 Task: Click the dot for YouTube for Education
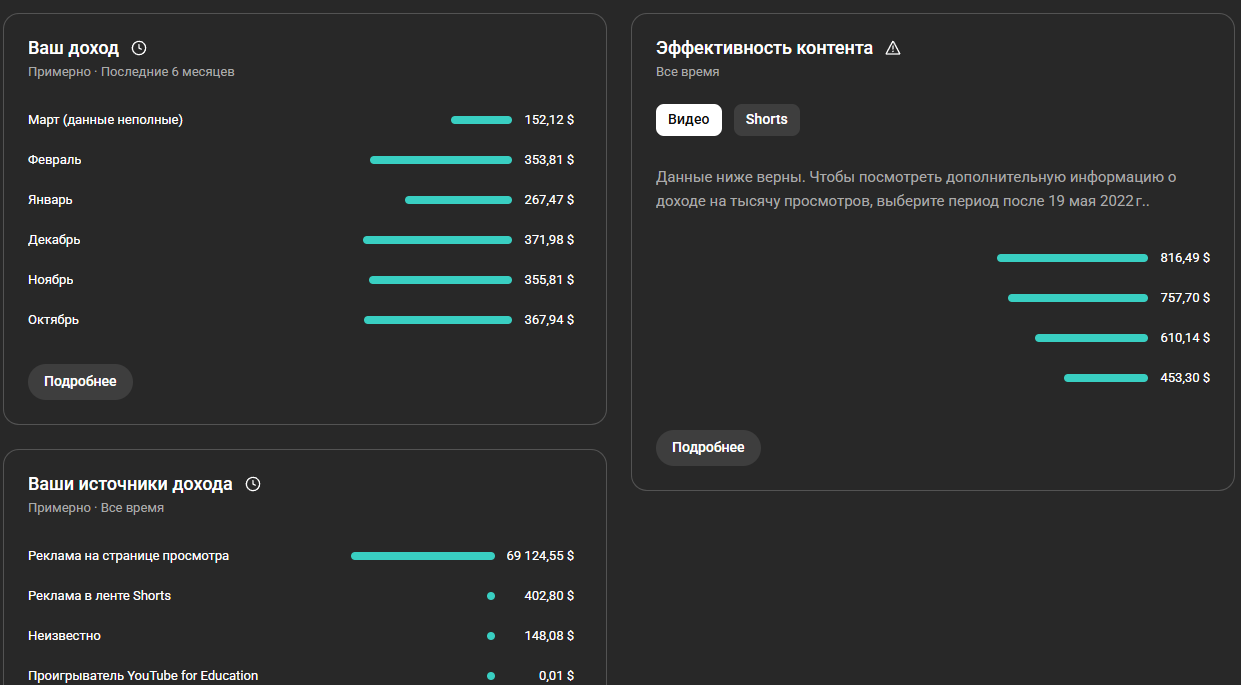click(x=491, y=676)
